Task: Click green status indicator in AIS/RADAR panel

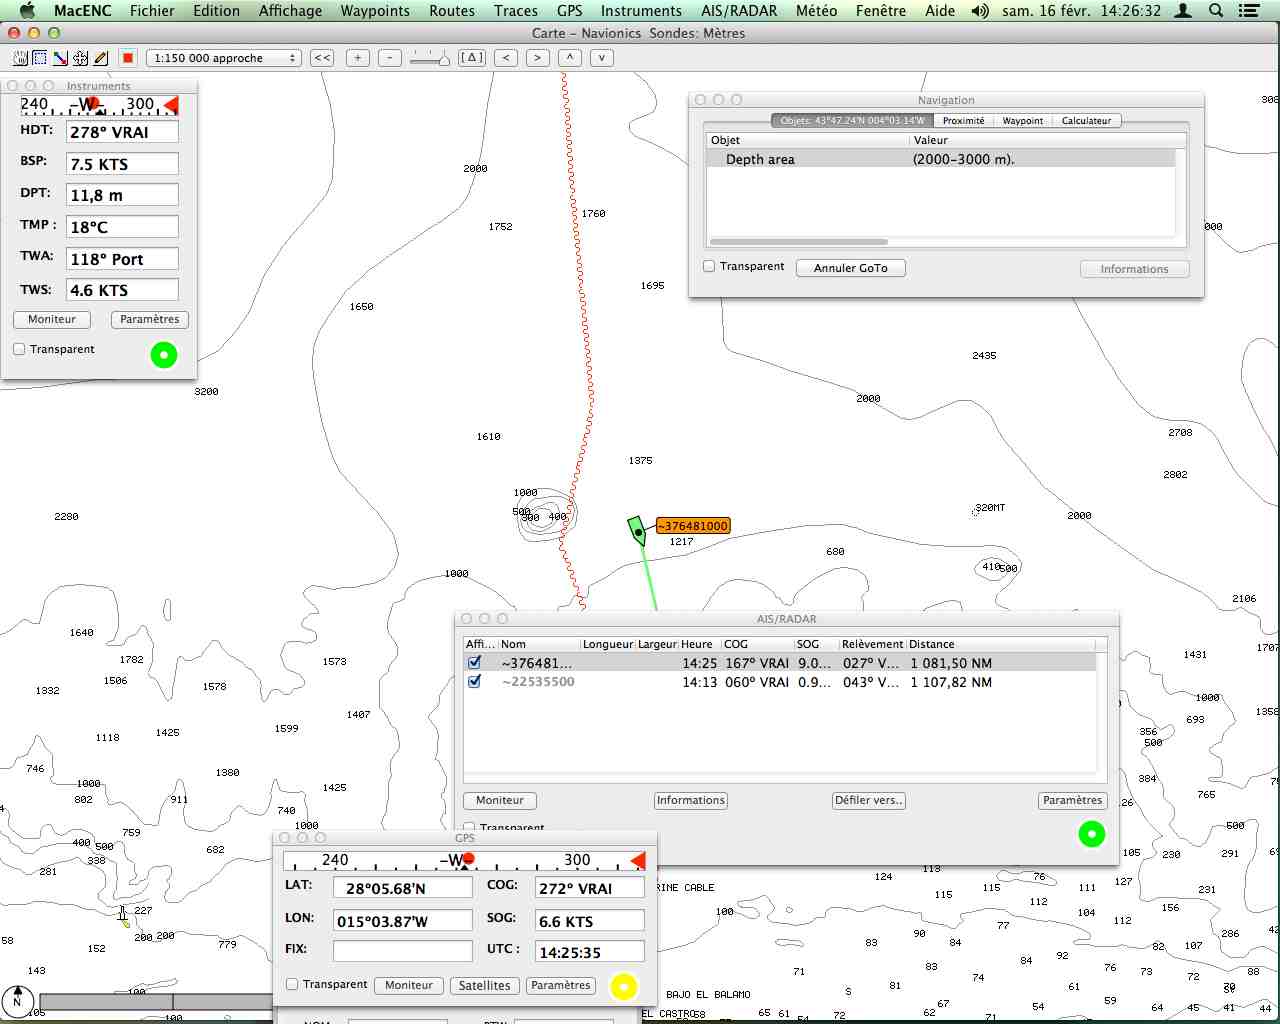Action: (x=1092, y=833)
